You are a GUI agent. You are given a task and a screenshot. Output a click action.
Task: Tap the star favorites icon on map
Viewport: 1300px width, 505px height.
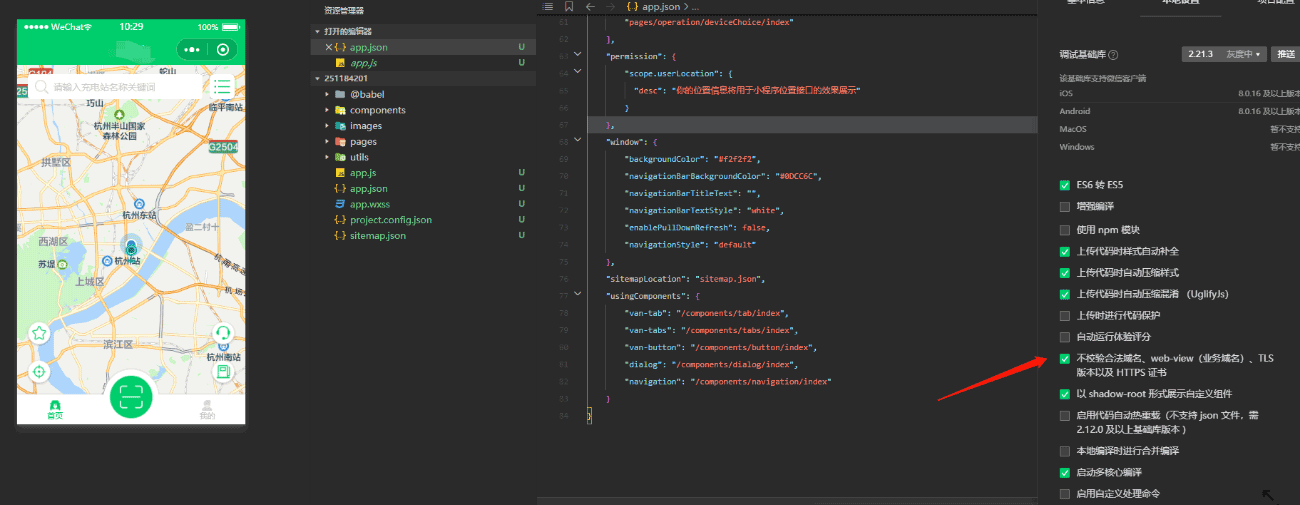click(39, 333)
